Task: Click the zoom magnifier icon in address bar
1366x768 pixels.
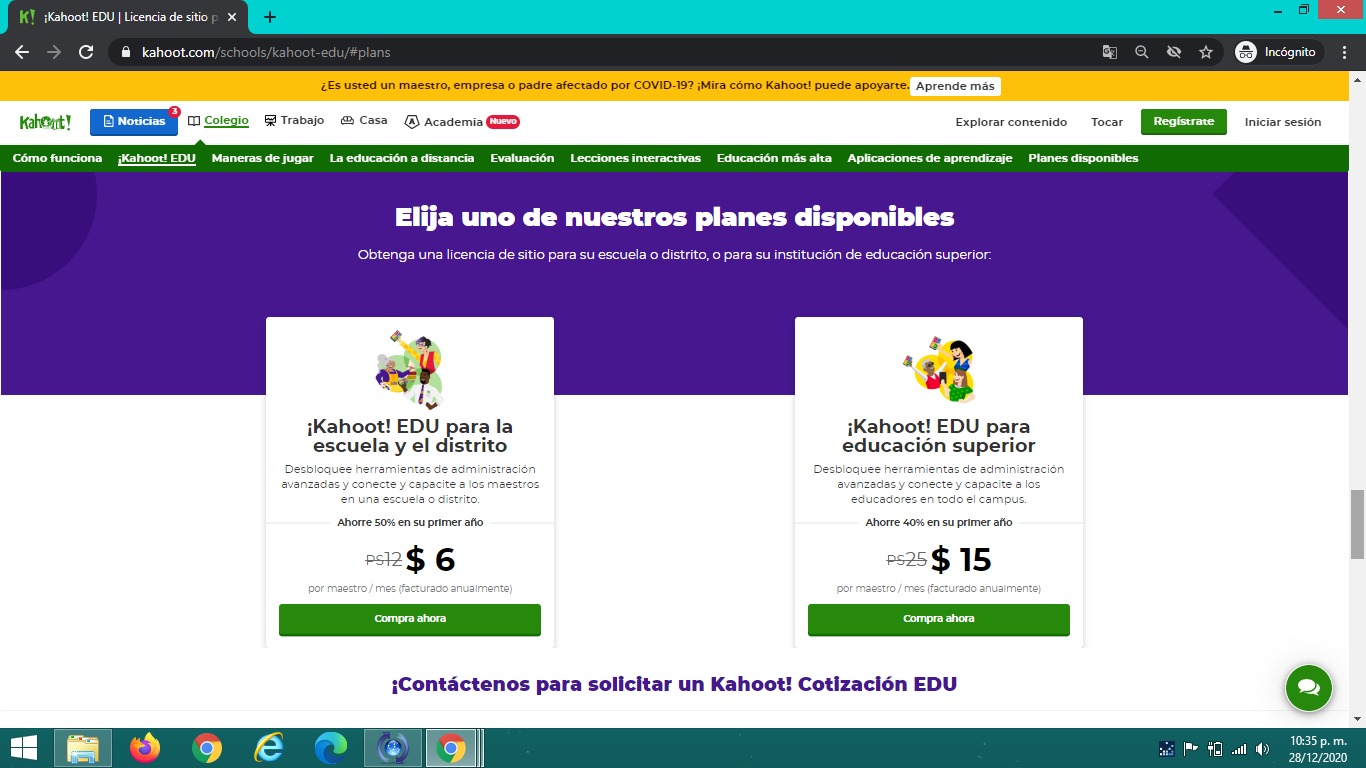Action: [1142, 52]
